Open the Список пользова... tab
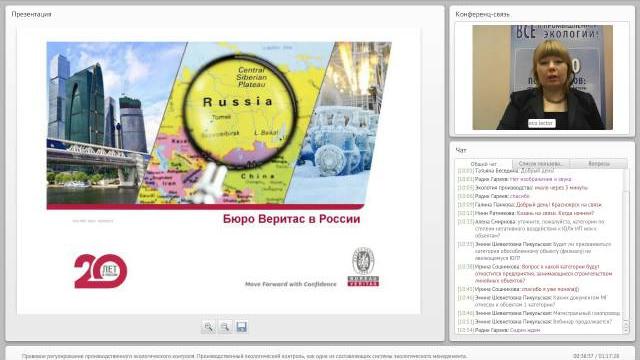Image resolution: width=640 pixels, height=360 pixels. 540,164
